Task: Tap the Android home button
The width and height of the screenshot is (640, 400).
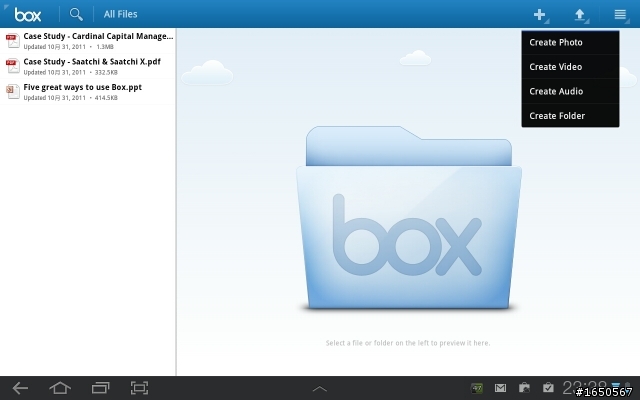Action: [x=60, y=388]
